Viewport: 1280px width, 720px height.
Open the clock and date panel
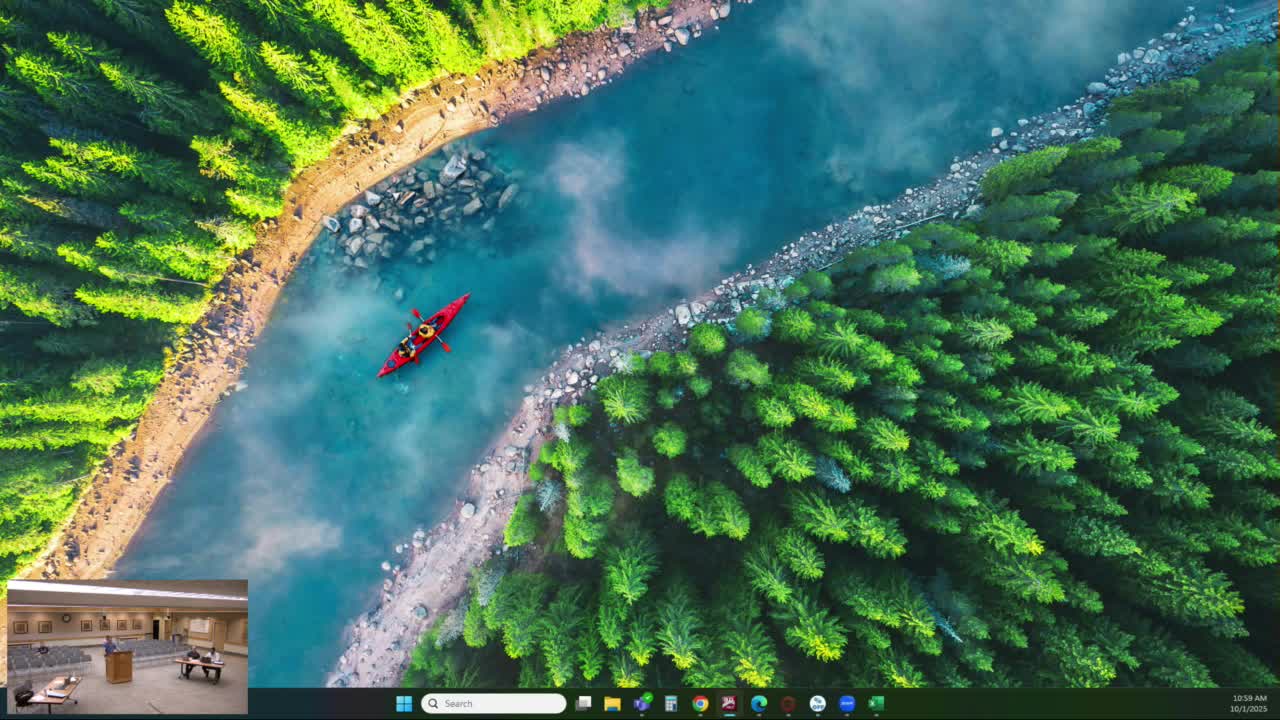1249,704
